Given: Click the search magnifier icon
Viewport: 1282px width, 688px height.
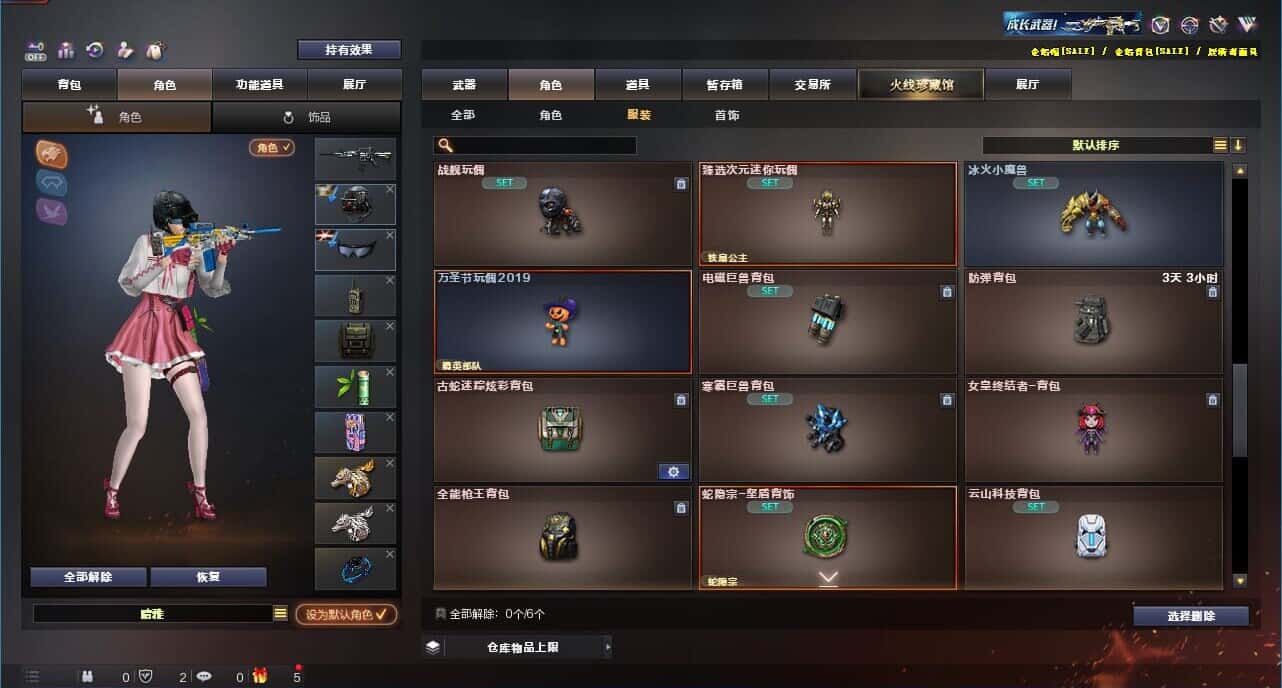Looking at the screenshot, I should pyautogui.click(x=446, y=145).
